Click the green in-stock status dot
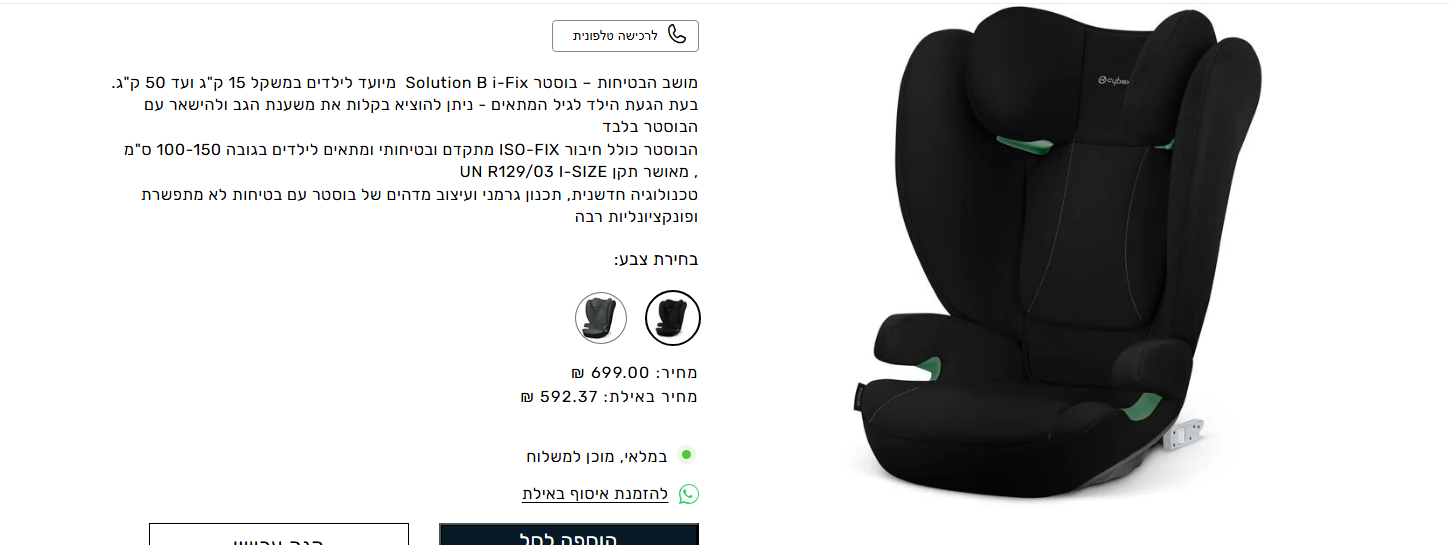The height and width of the screenshot is (545, 1449). coord(686,455)
